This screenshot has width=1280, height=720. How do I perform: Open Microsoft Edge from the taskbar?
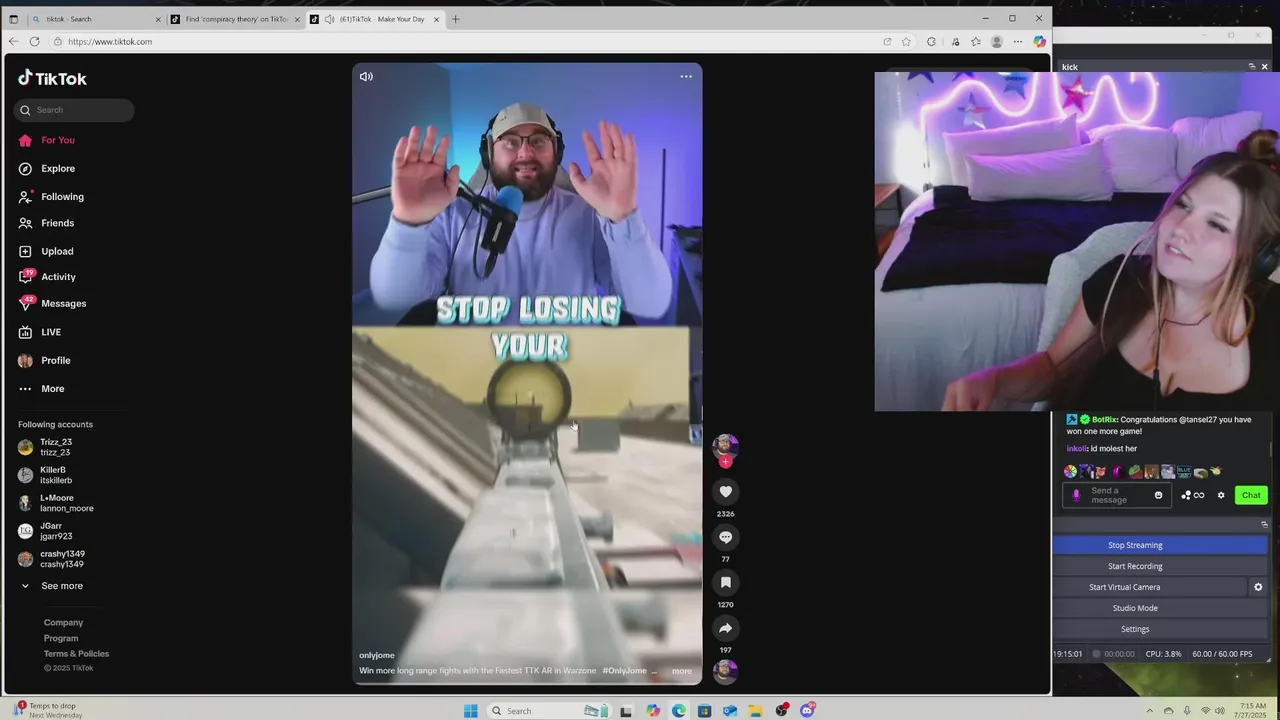pos(679,711)
